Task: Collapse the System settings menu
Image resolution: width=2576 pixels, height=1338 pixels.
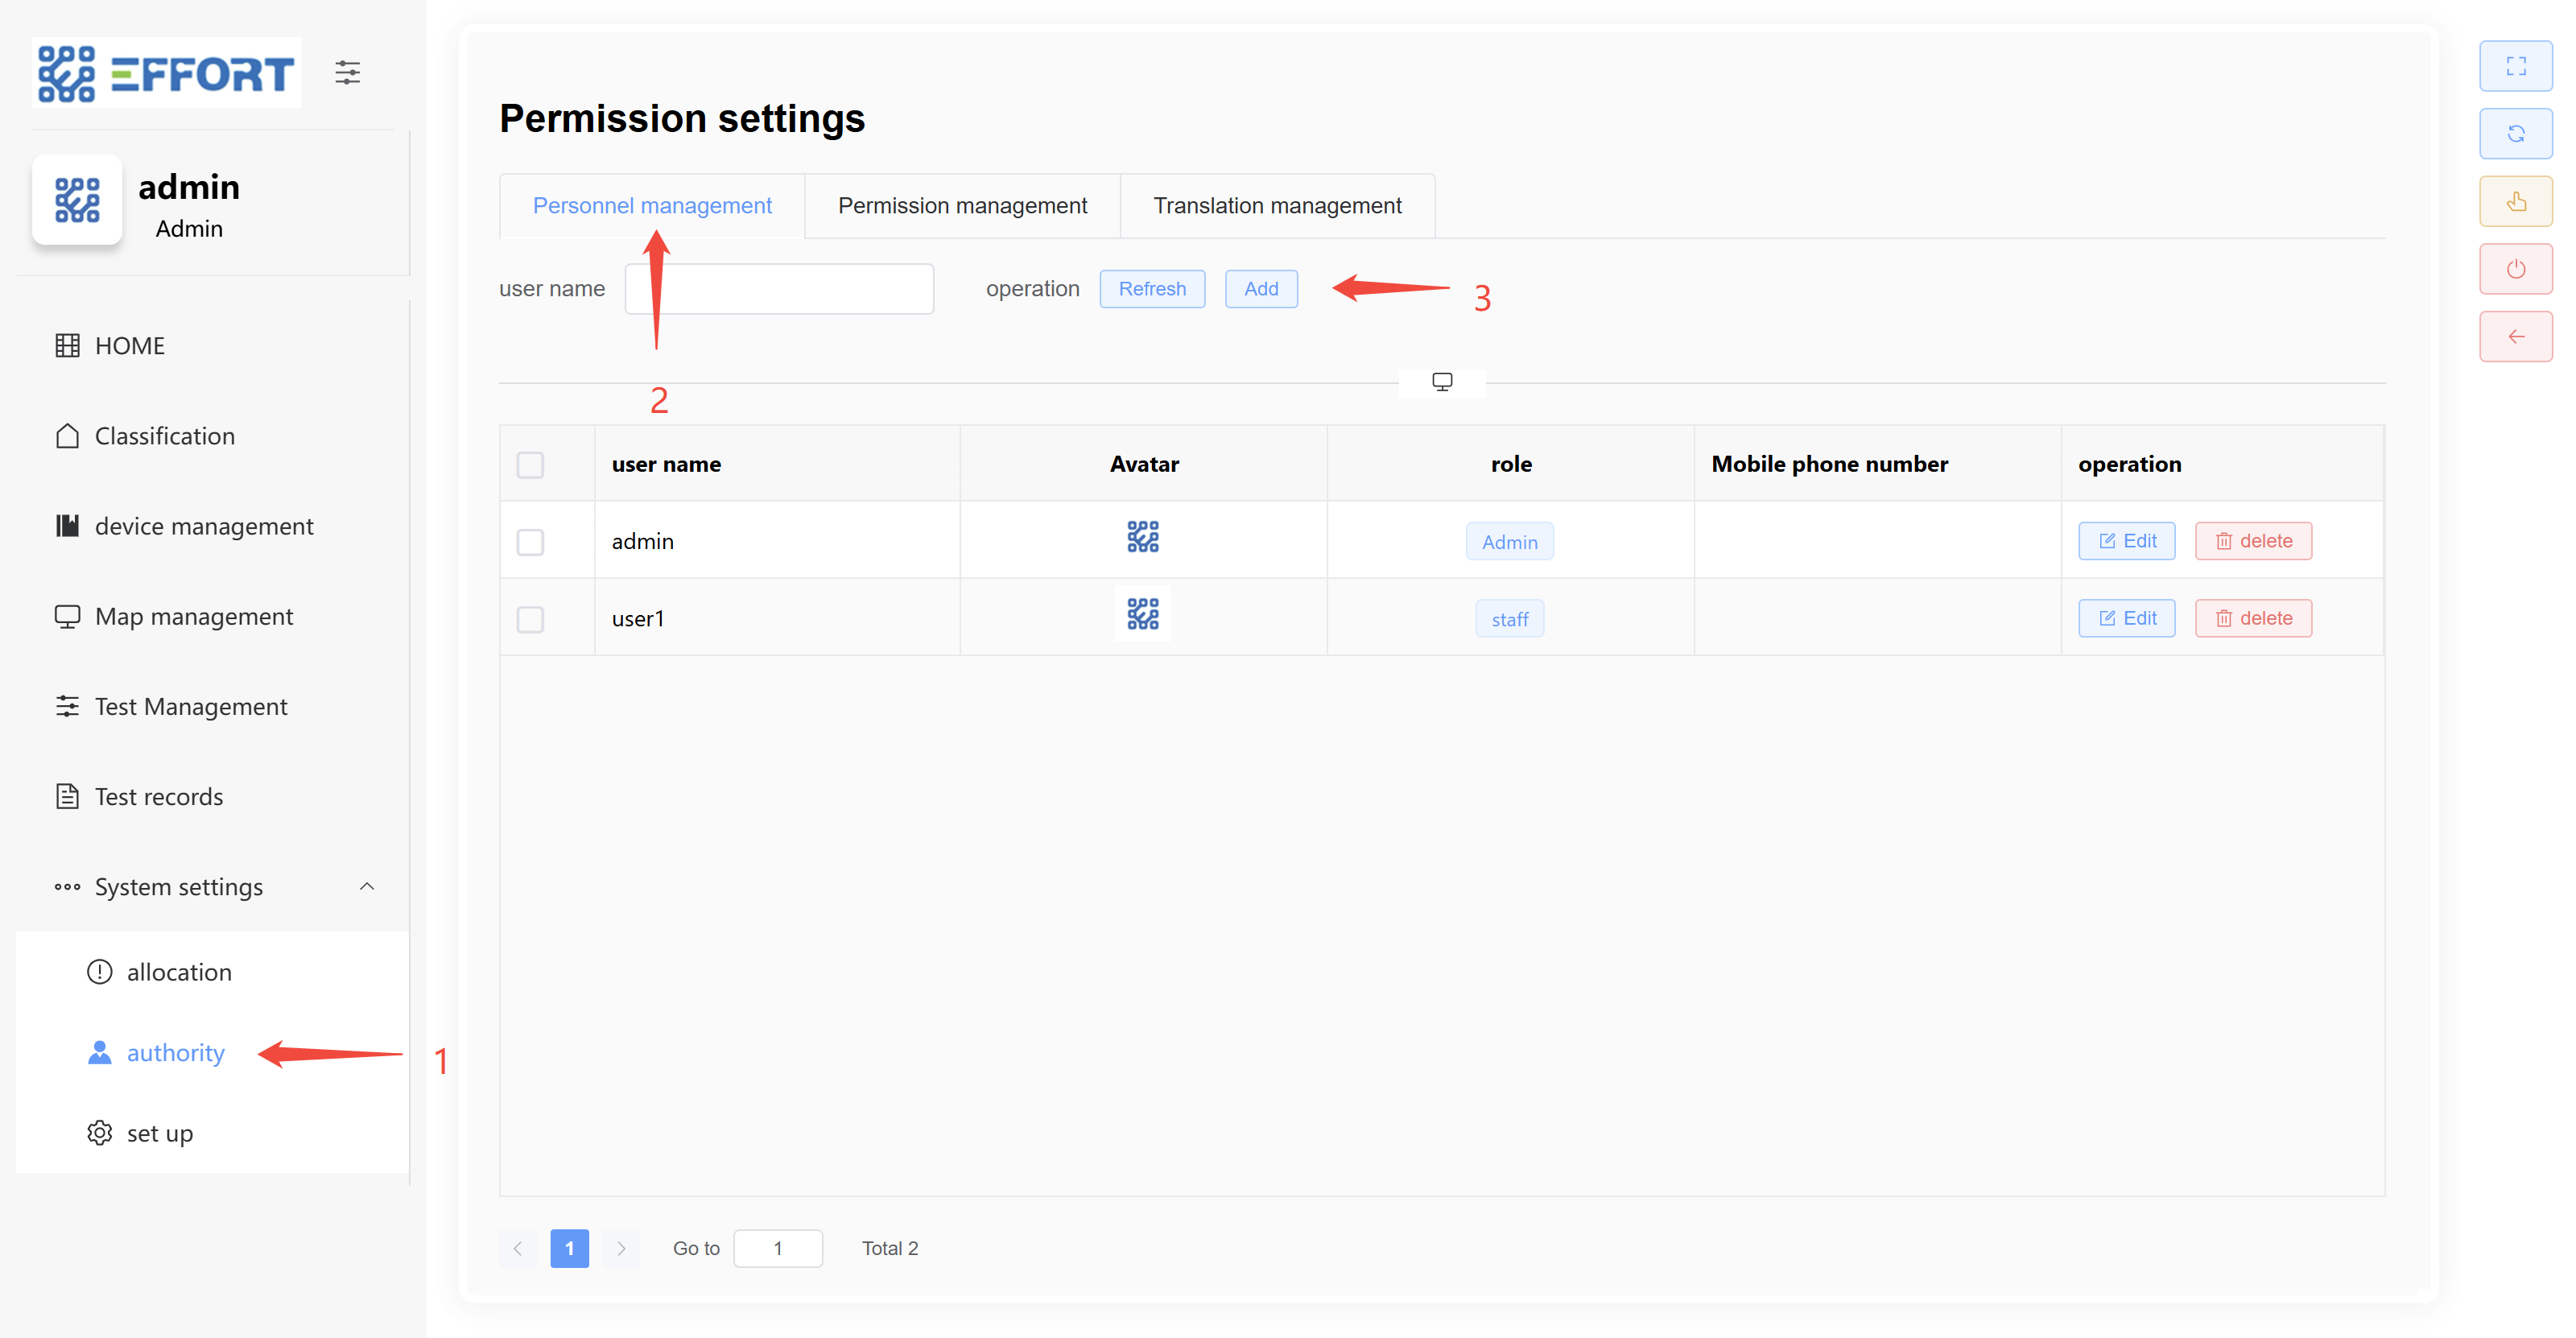Action: click(367, 887)
